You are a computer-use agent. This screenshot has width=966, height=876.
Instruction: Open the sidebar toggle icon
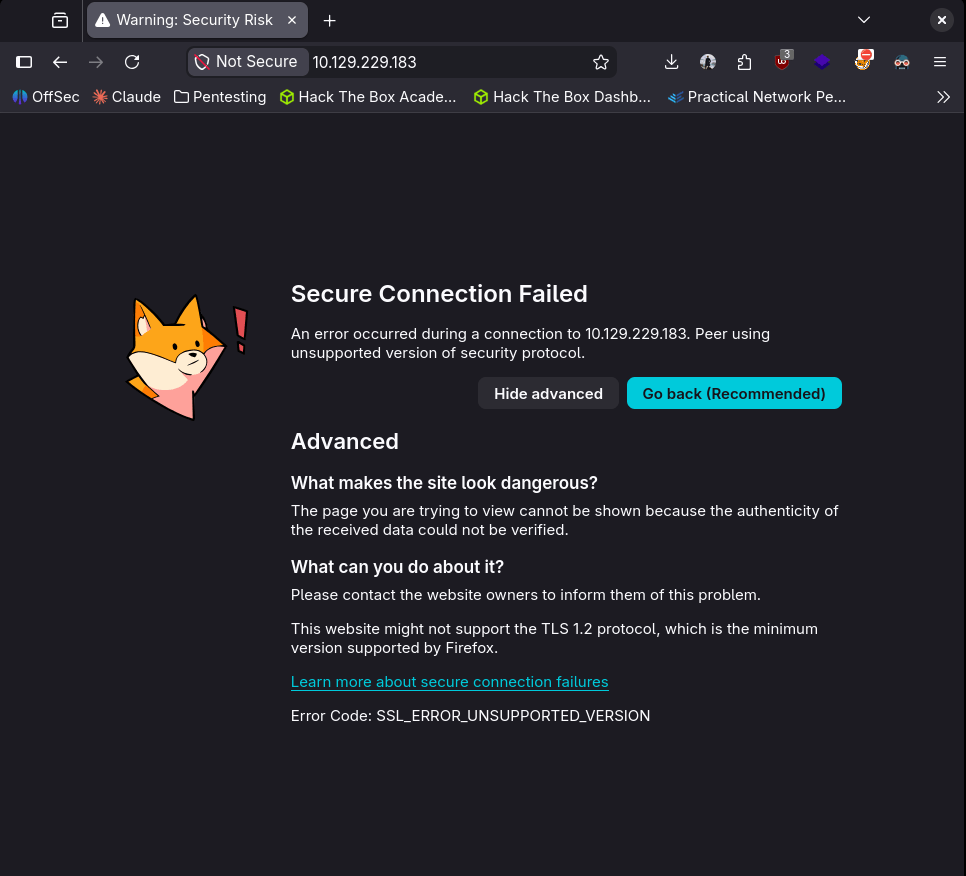coord(24,62)
